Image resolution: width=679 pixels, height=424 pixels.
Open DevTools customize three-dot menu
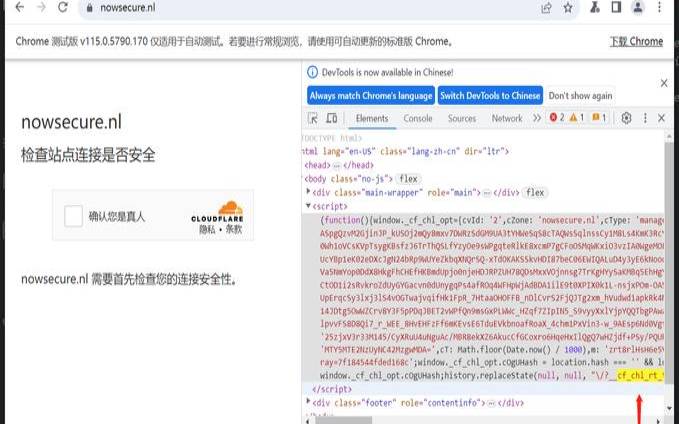click(x=645, y=118)
